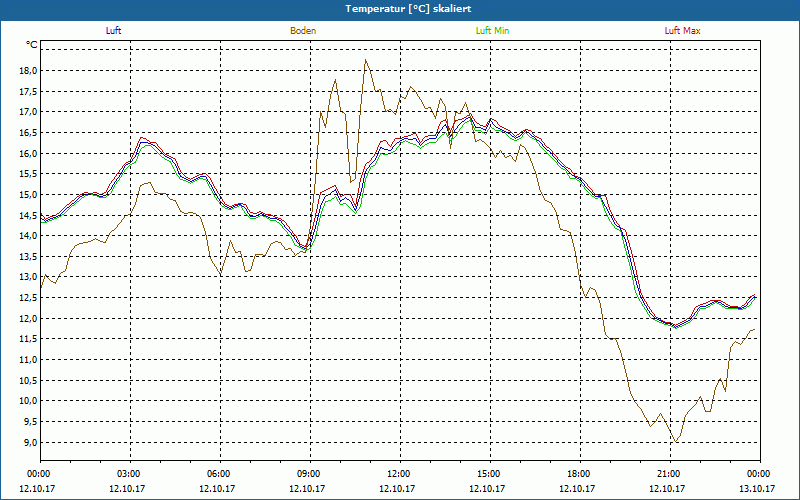The width and height of the screenshot is (800, 500).
Task: Click the 15,0 y-axis value
Action: (29, 194)
